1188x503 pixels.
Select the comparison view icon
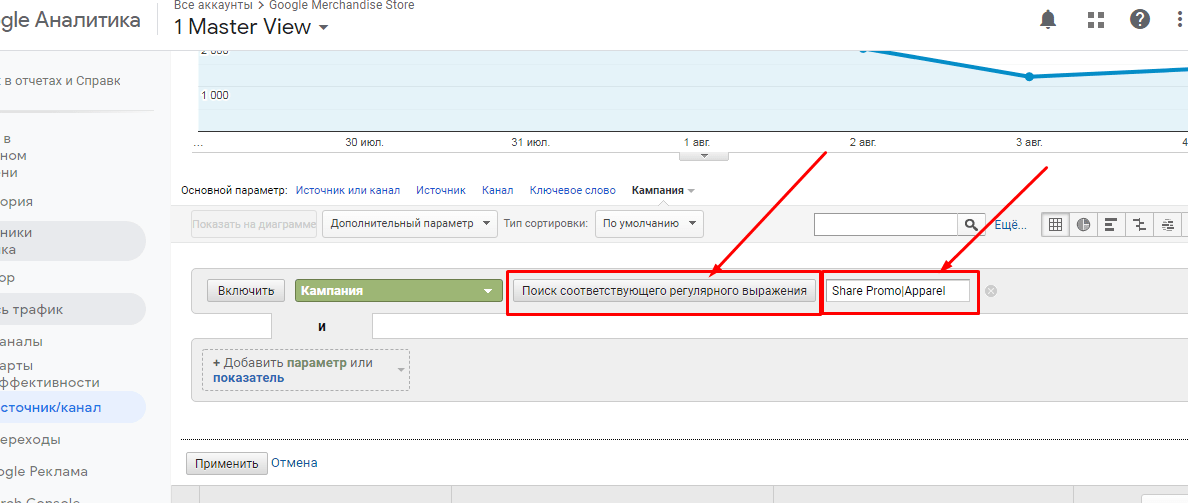point(1138,225)
